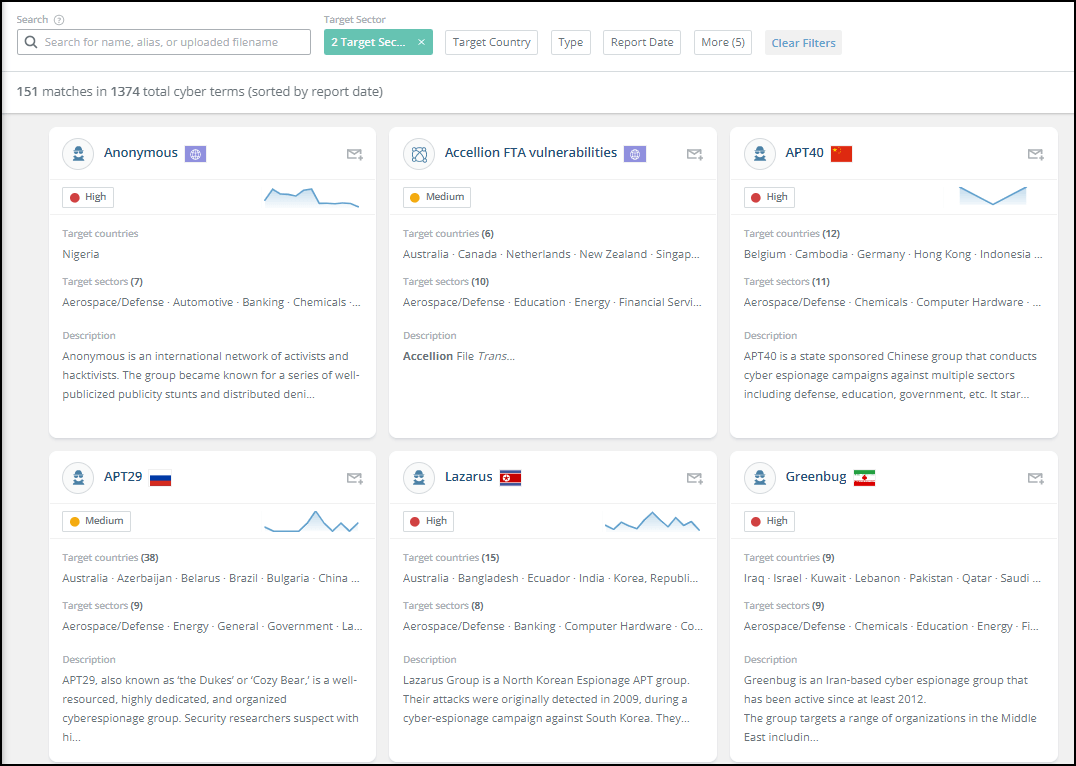Click the envelope icon on Lazarus card

coord(695,478)
